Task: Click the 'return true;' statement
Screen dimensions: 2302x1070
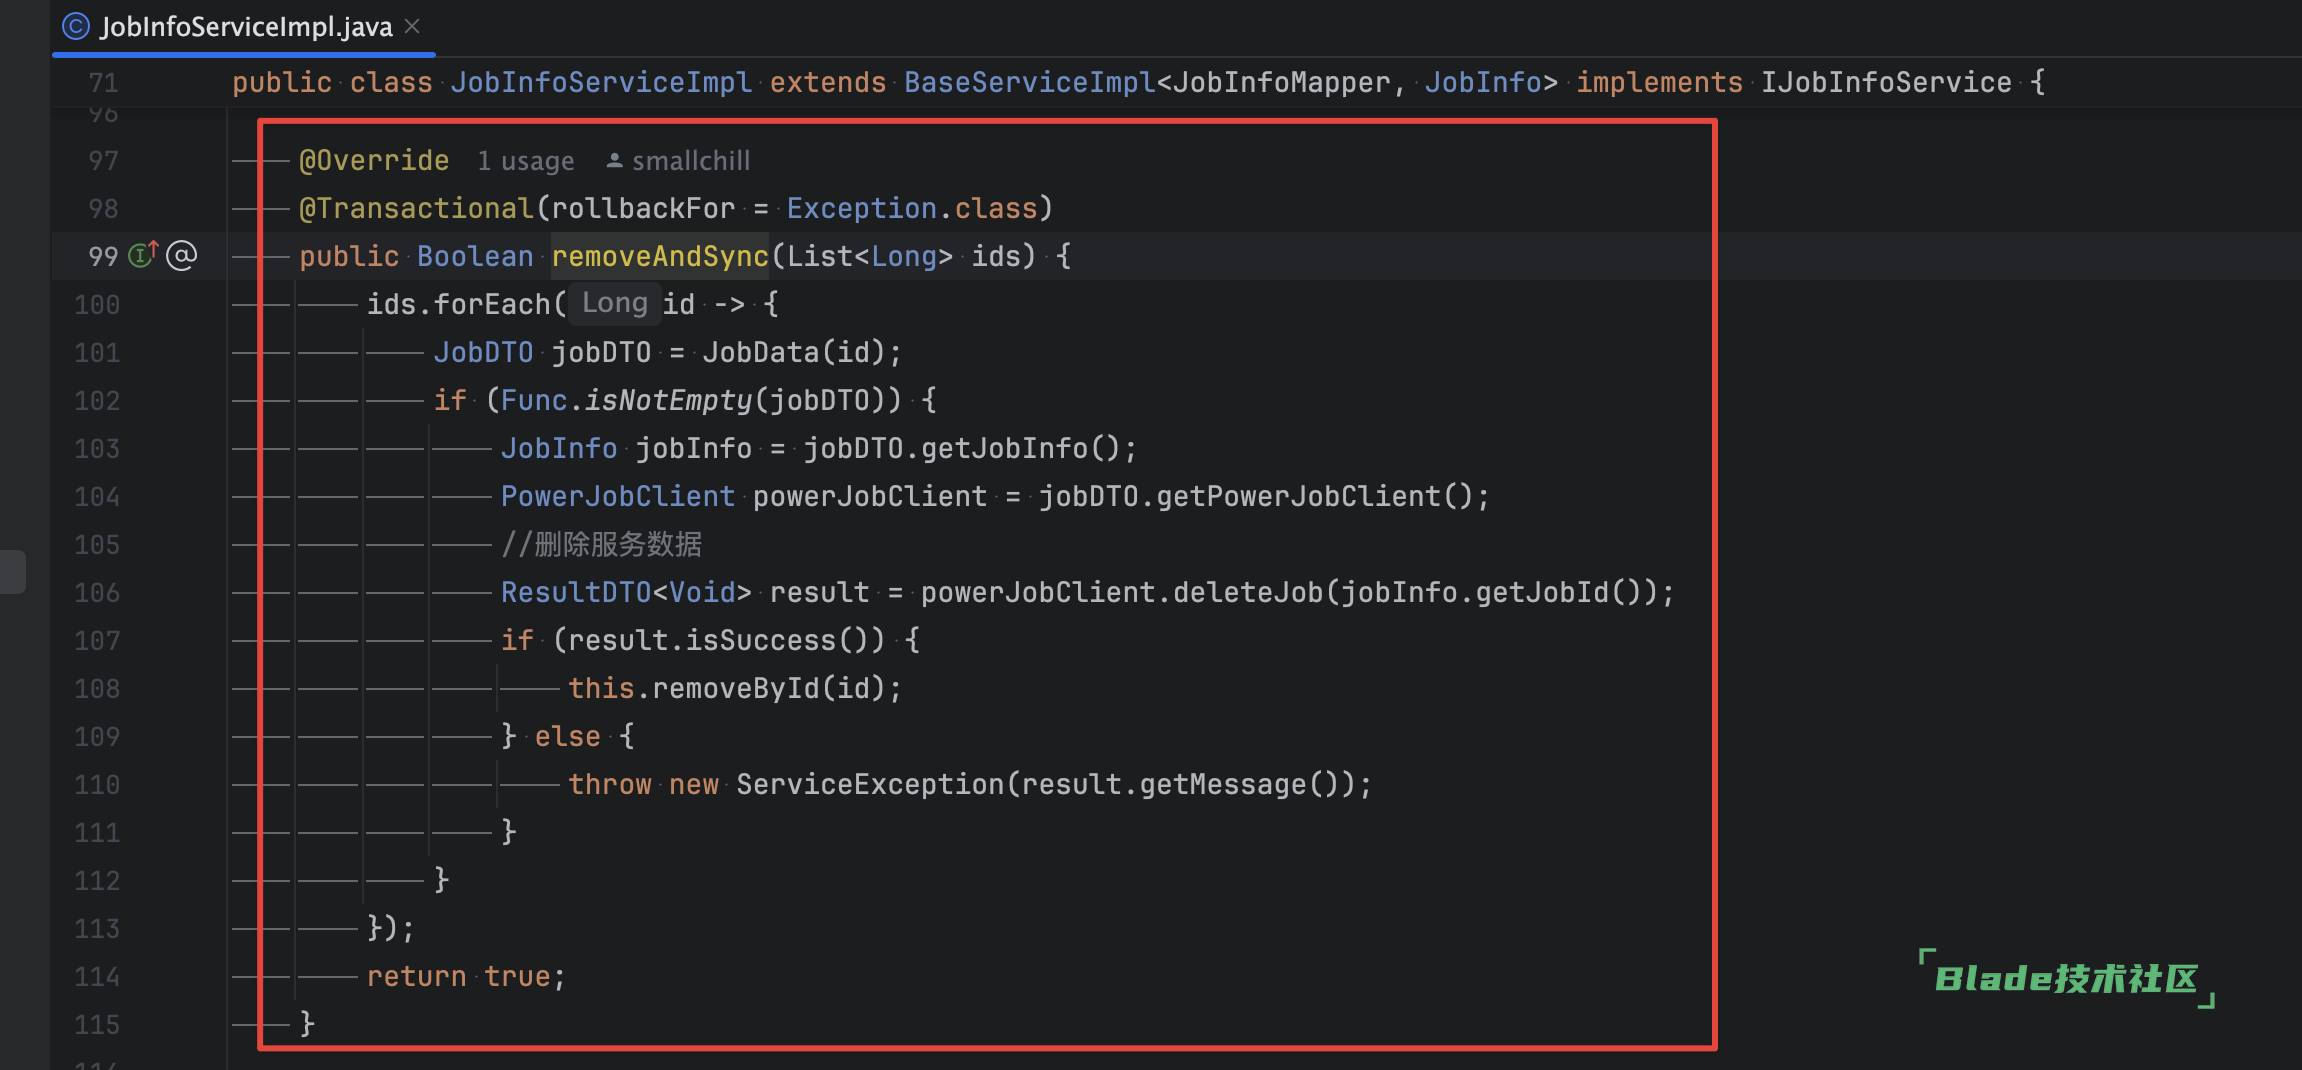Action: coord(466,976)
